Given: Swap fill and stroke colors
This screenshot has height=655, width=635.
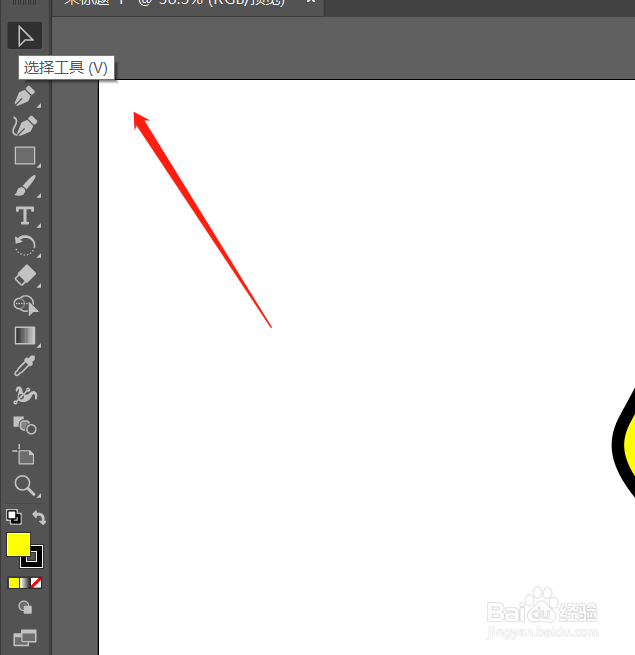Looking at the screenshot, I should [x=39, y=517].
